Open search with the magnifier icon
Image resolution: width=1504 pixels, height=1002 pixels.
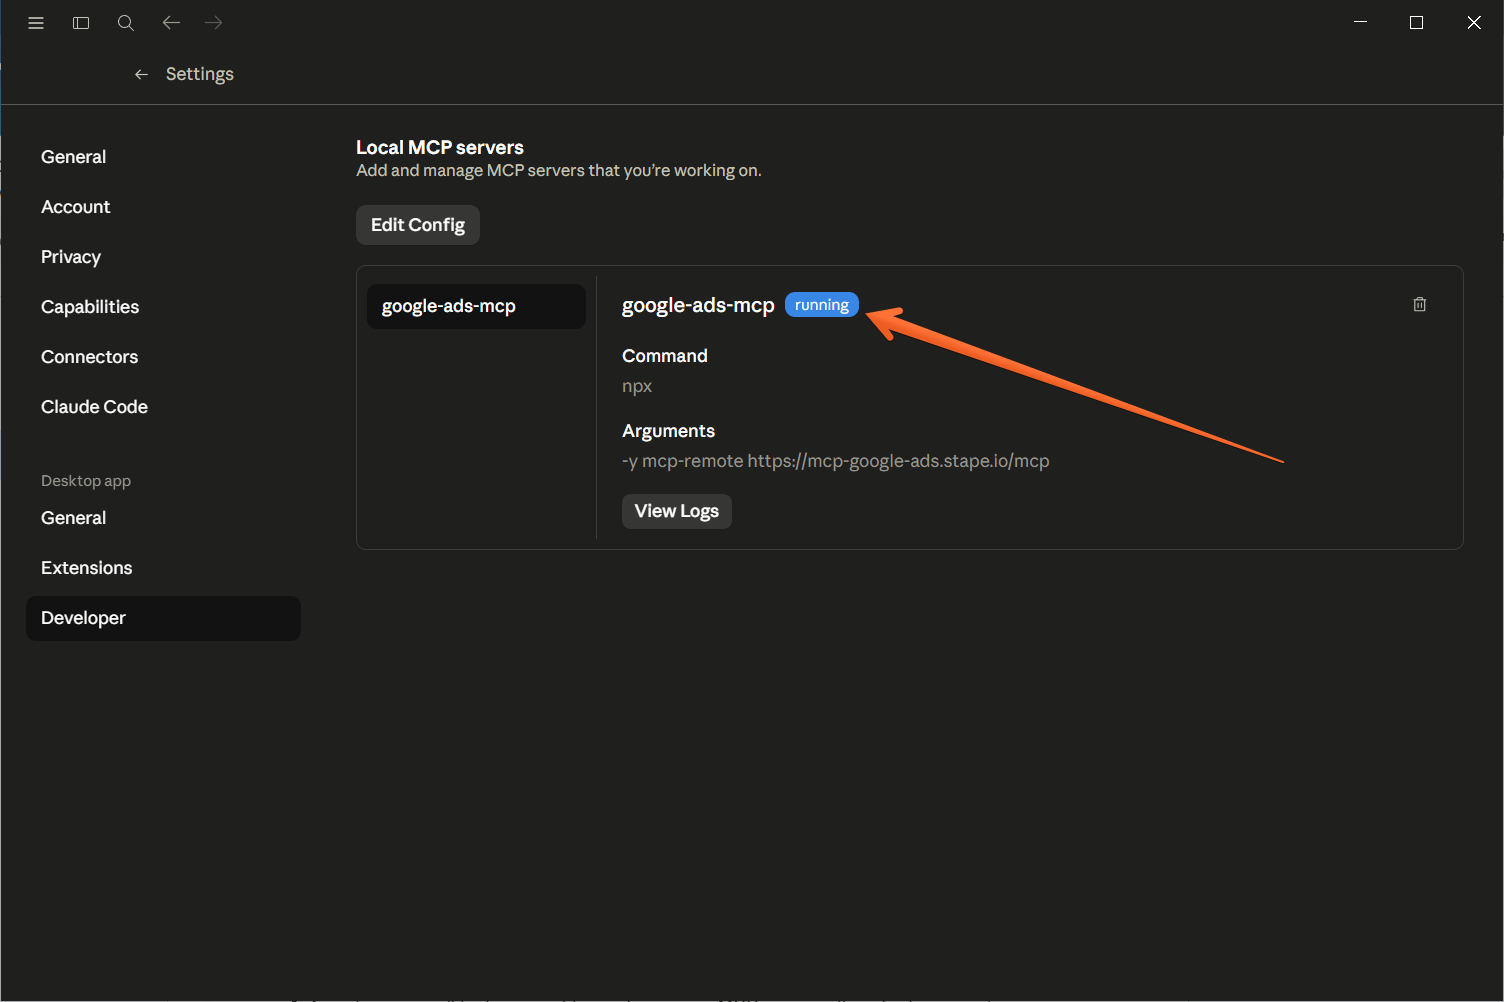[126, 23]
